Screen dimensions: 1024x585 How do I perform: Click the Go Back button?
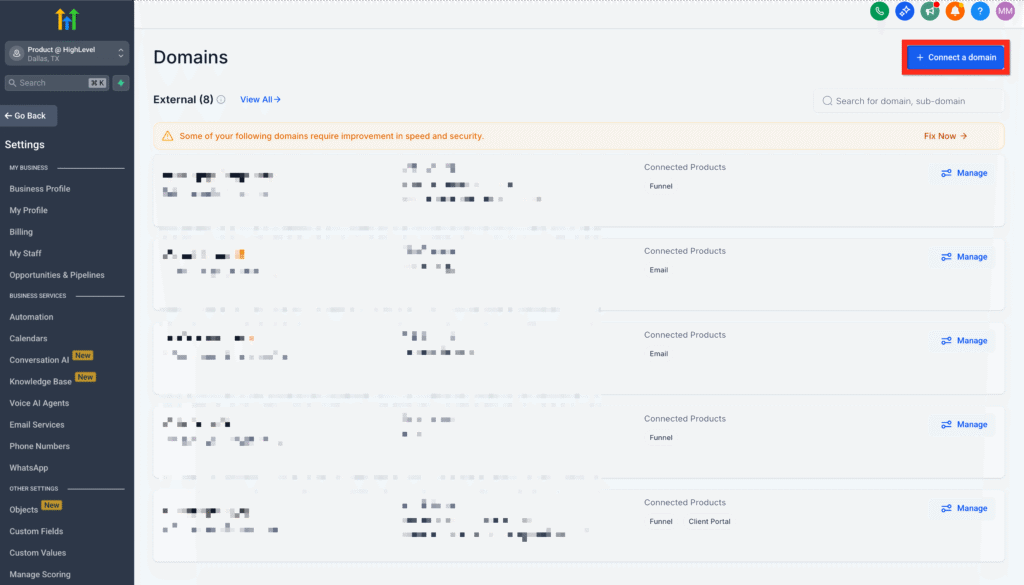coord(29,116)
